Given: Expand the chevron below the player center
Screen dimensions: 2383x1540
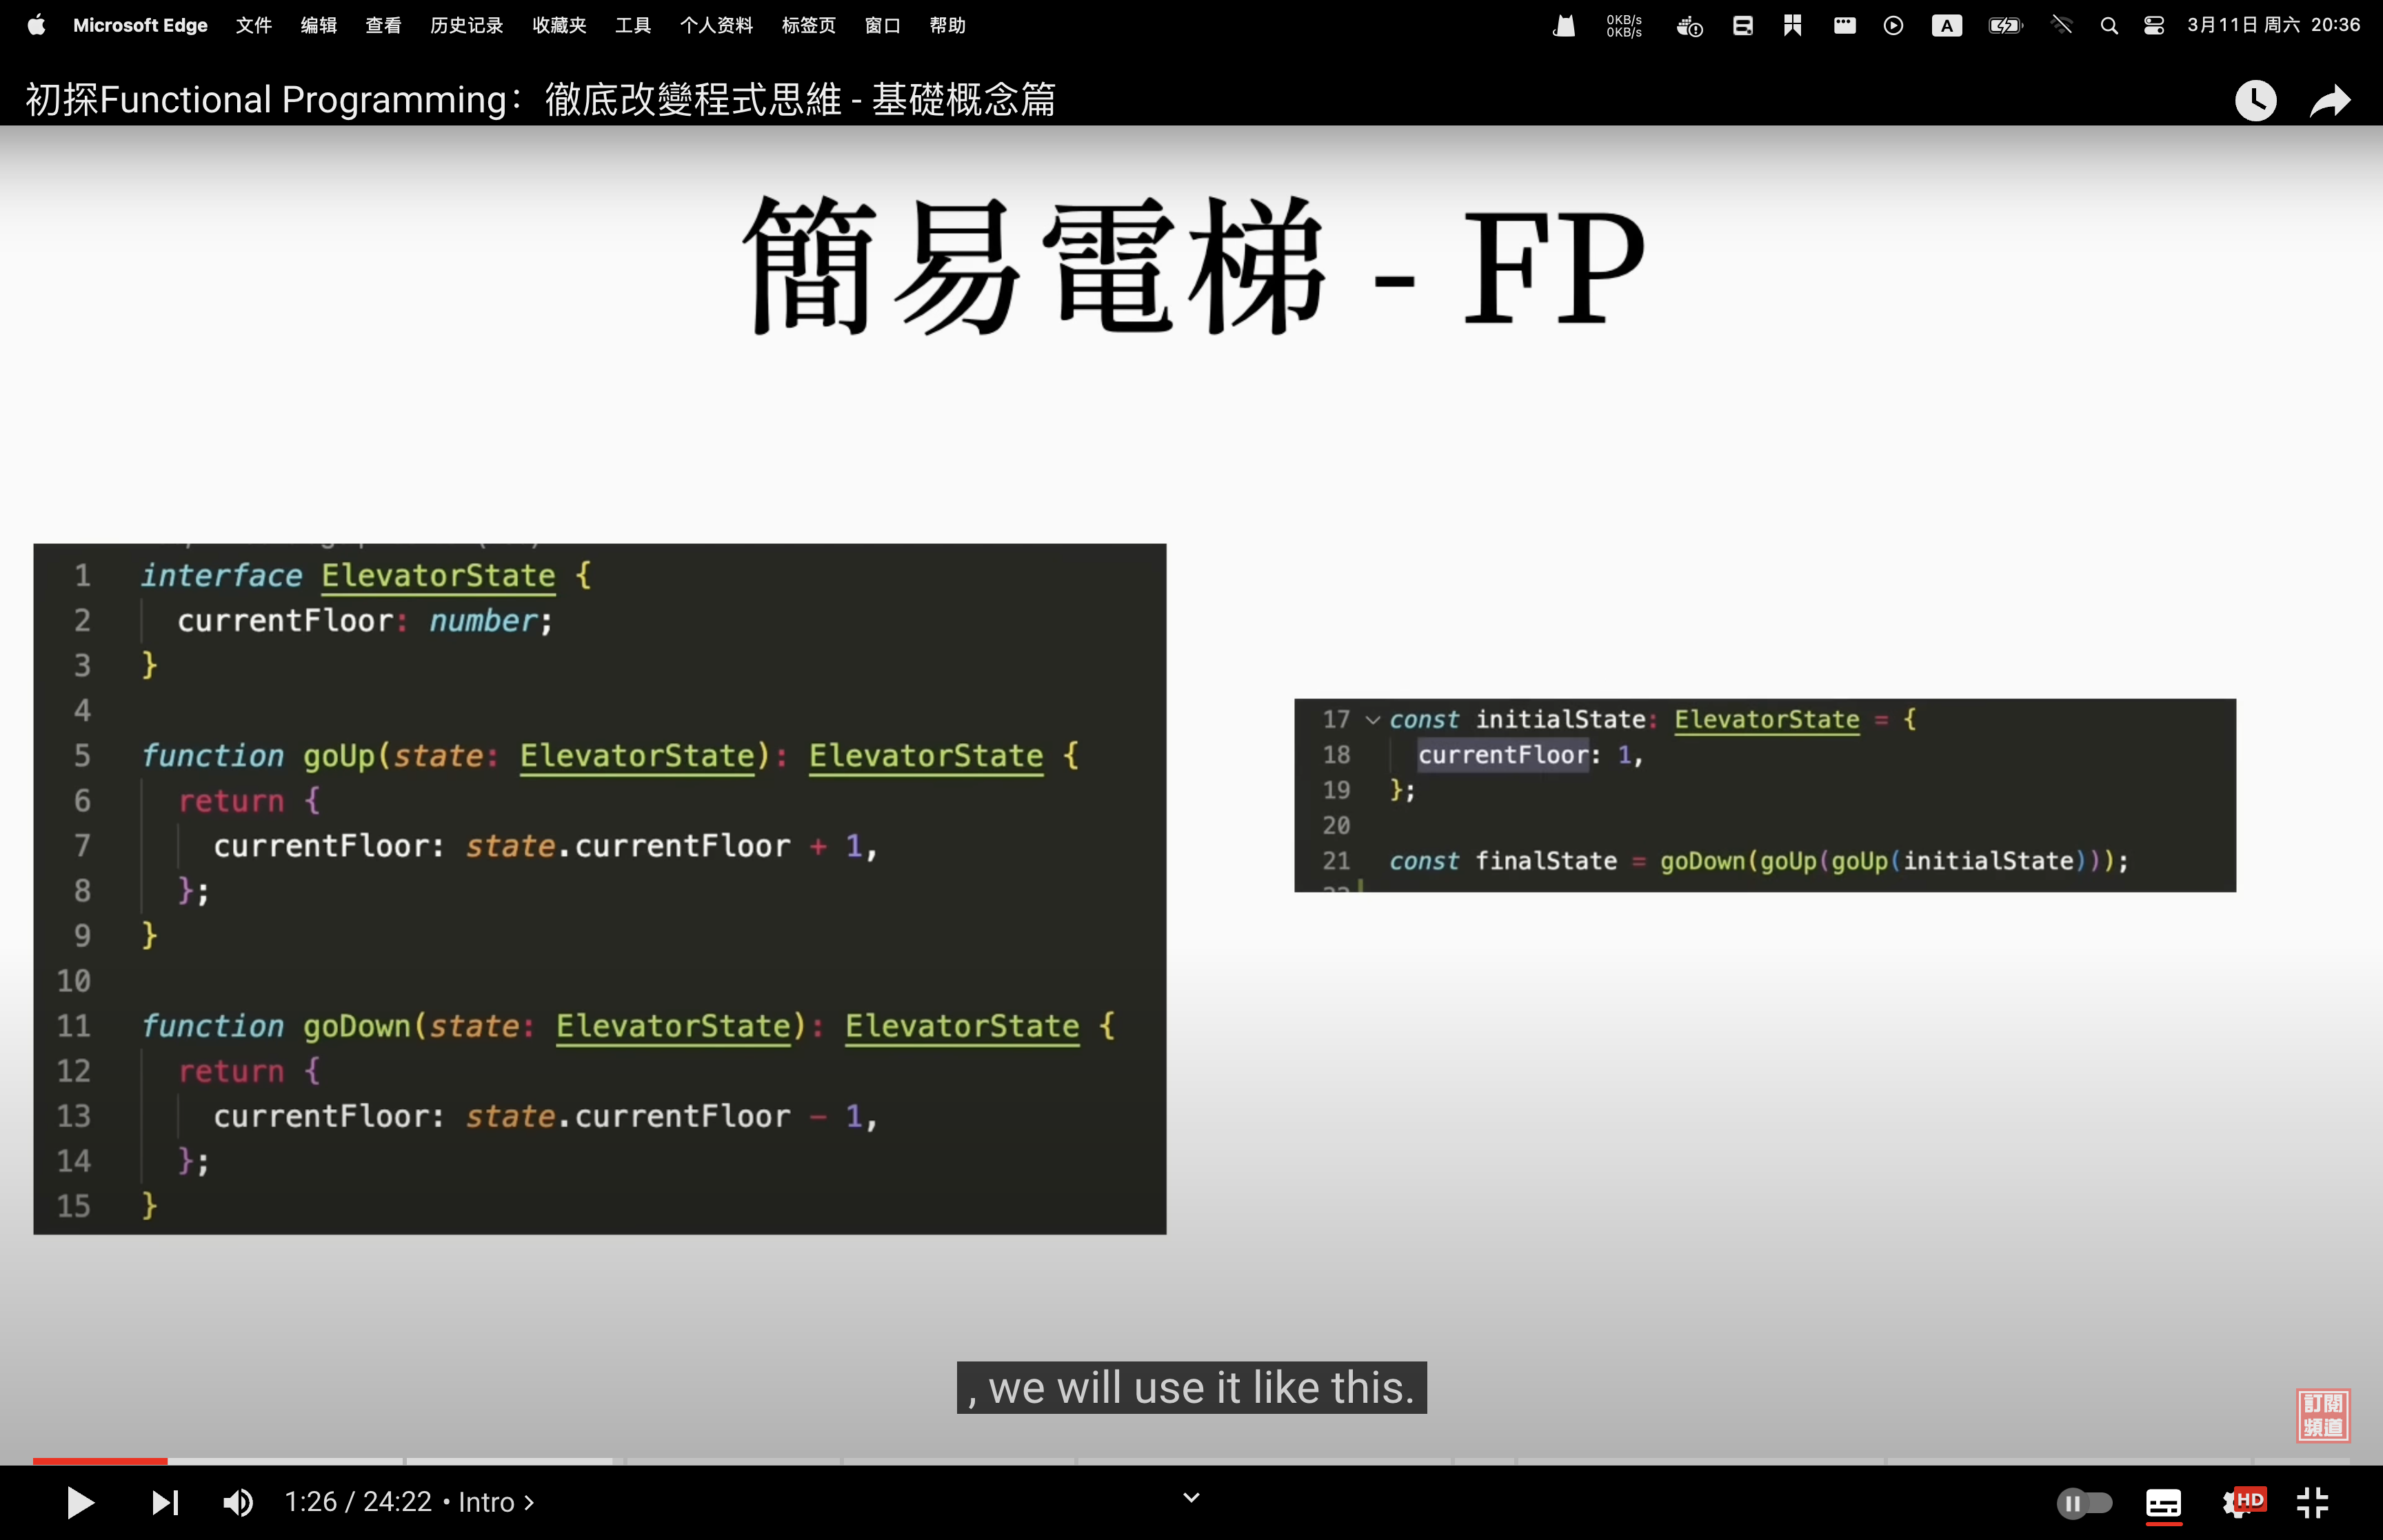Looking at the screenshot, I should [x=1191, y=1497].
